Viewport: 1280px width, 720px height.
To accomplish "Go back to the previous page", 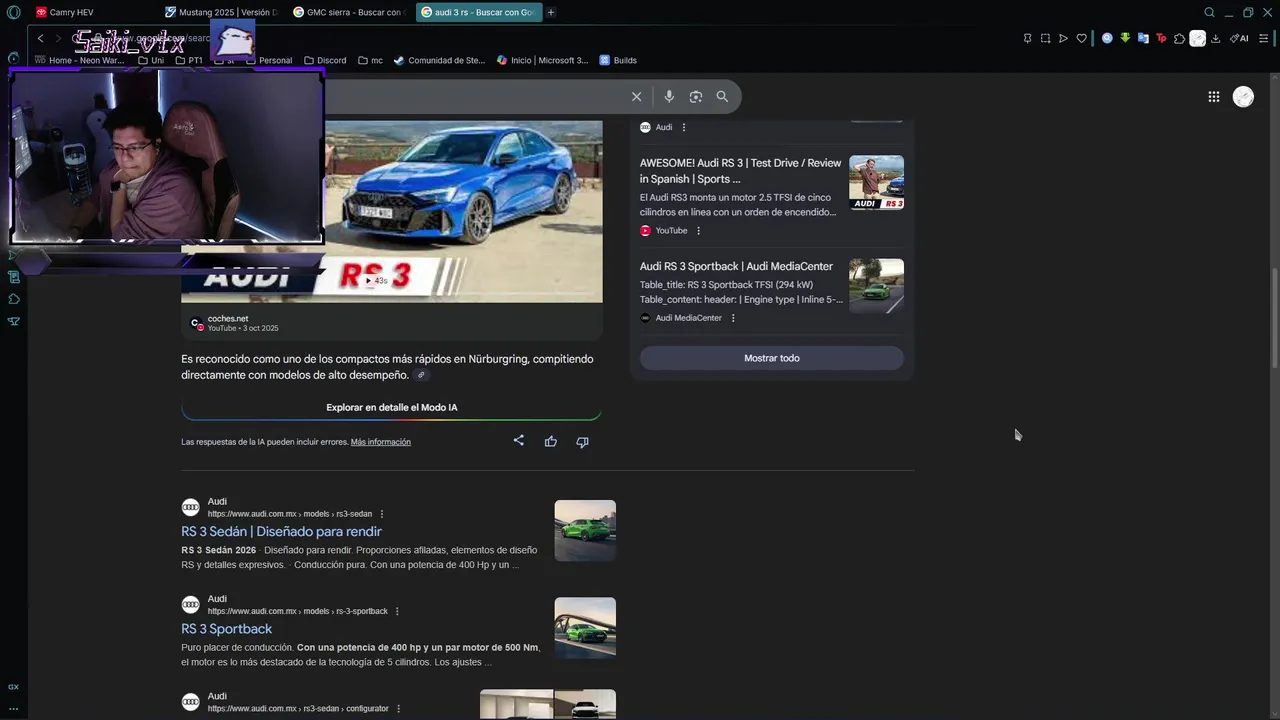I will coord(40,38).
